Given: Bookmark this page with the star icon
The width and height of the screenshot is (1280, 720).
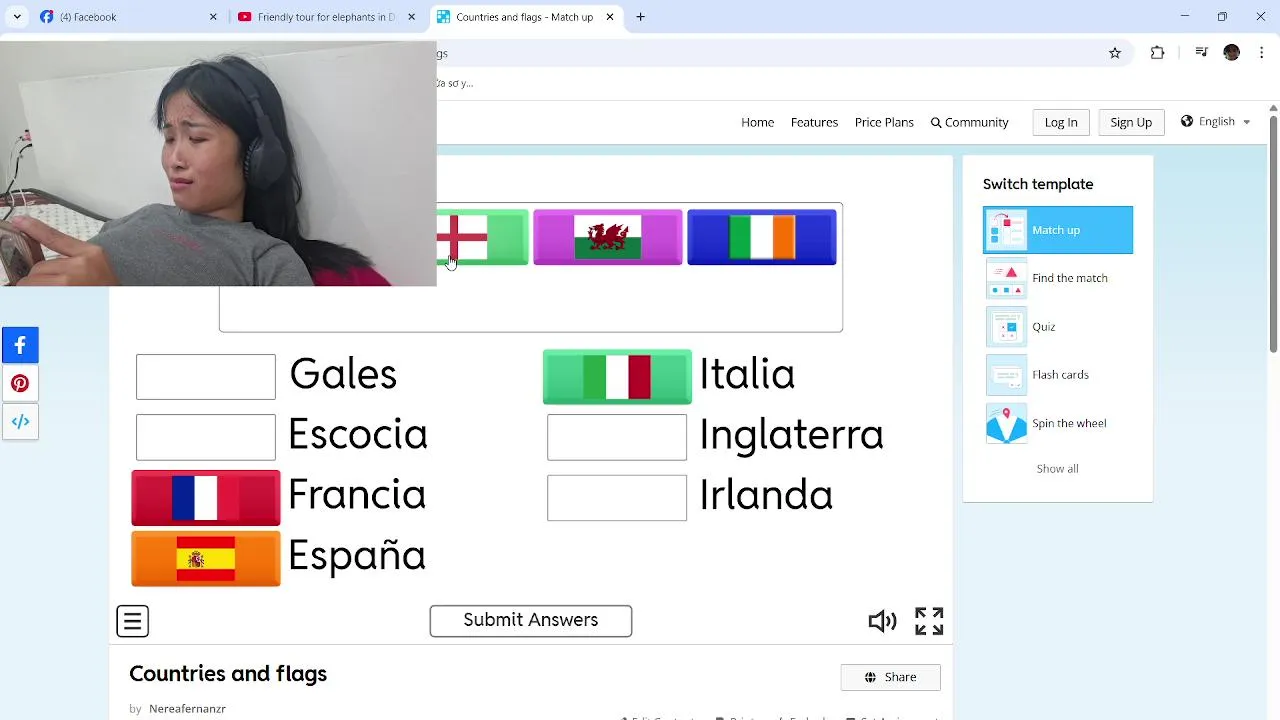Looking at the screenshot, I should (x=1115, y=53).
